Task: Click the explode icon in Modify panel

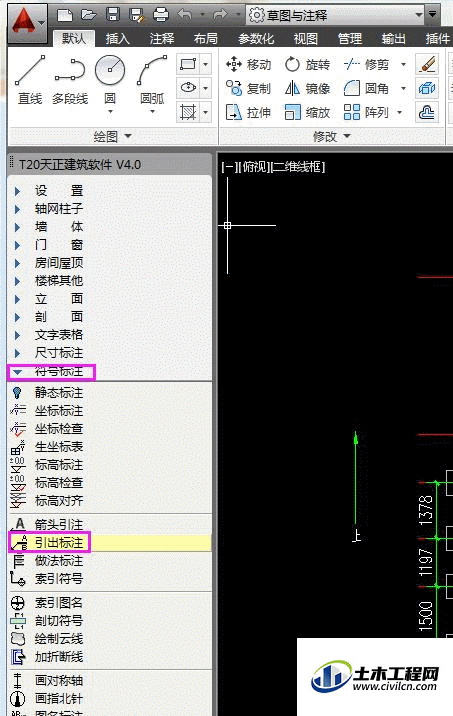Action: point(427,88)
